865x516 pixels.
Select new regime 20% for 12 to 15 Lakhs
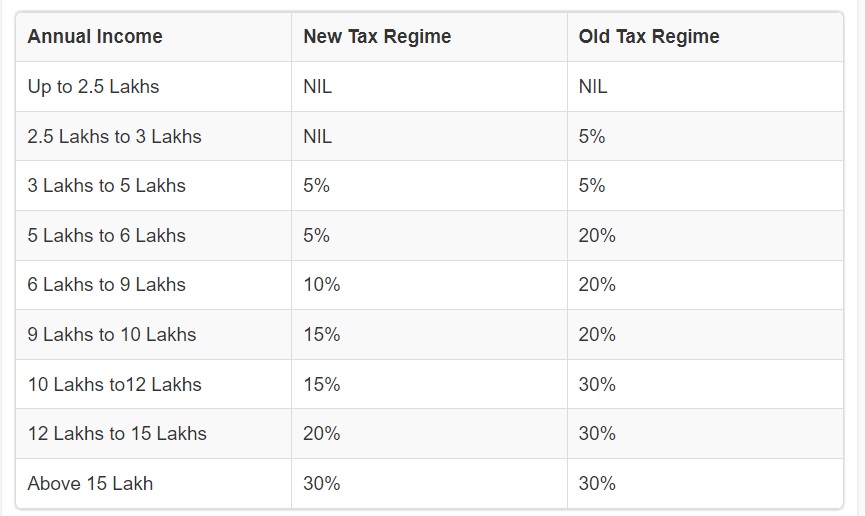322,434
